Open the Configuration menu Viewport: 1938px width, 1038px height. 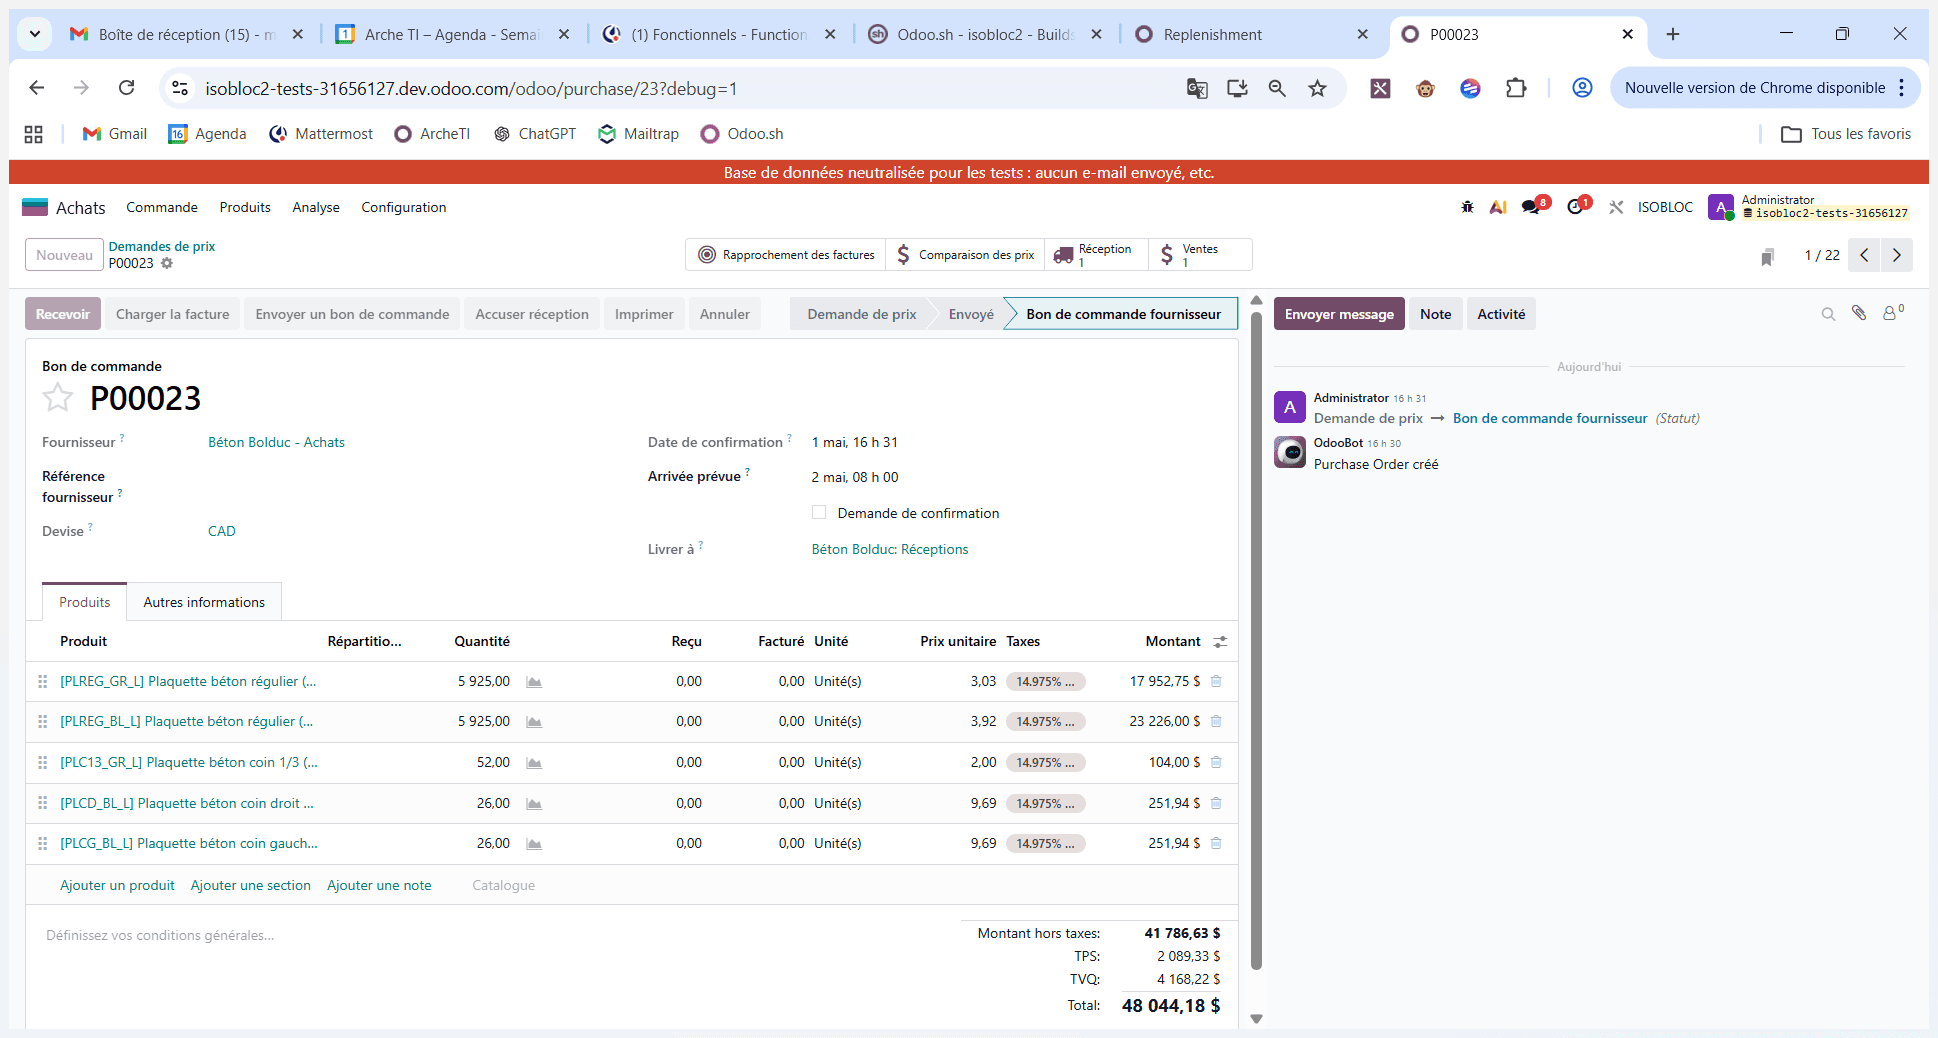[x=403, y=207]
